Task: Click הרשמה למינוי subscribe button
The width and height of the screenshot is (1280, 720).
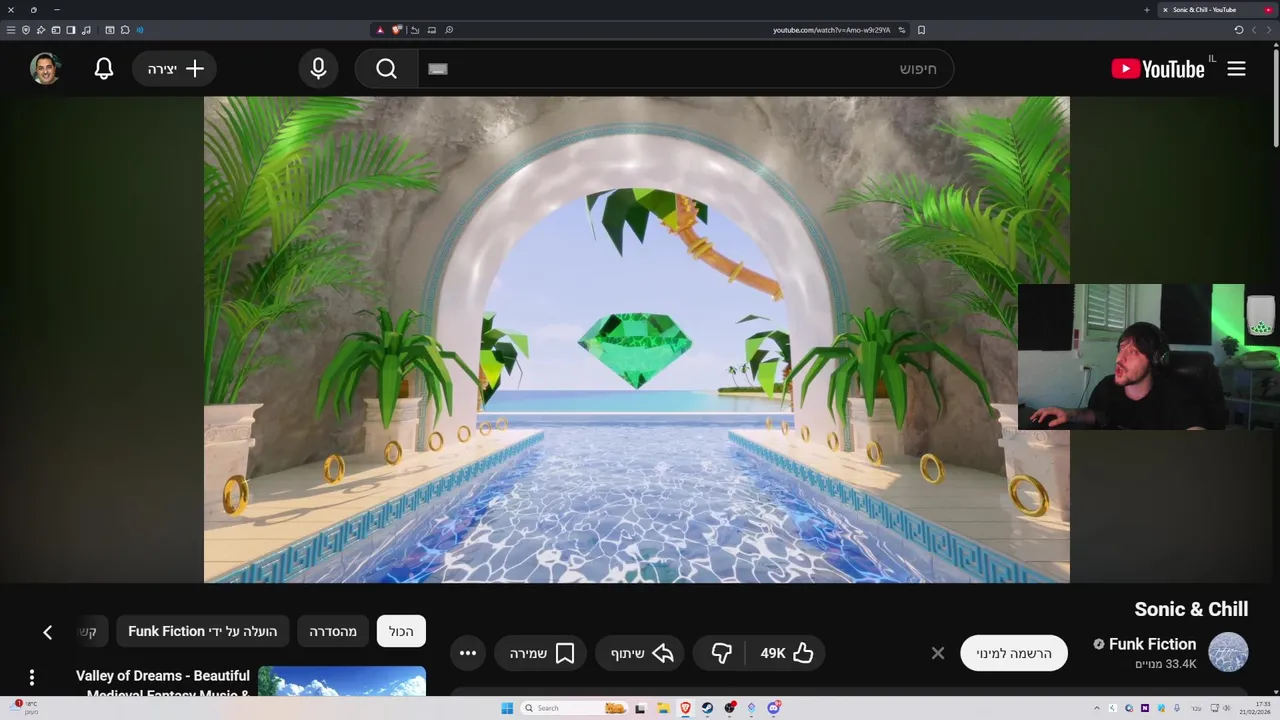Action: 1014,653
